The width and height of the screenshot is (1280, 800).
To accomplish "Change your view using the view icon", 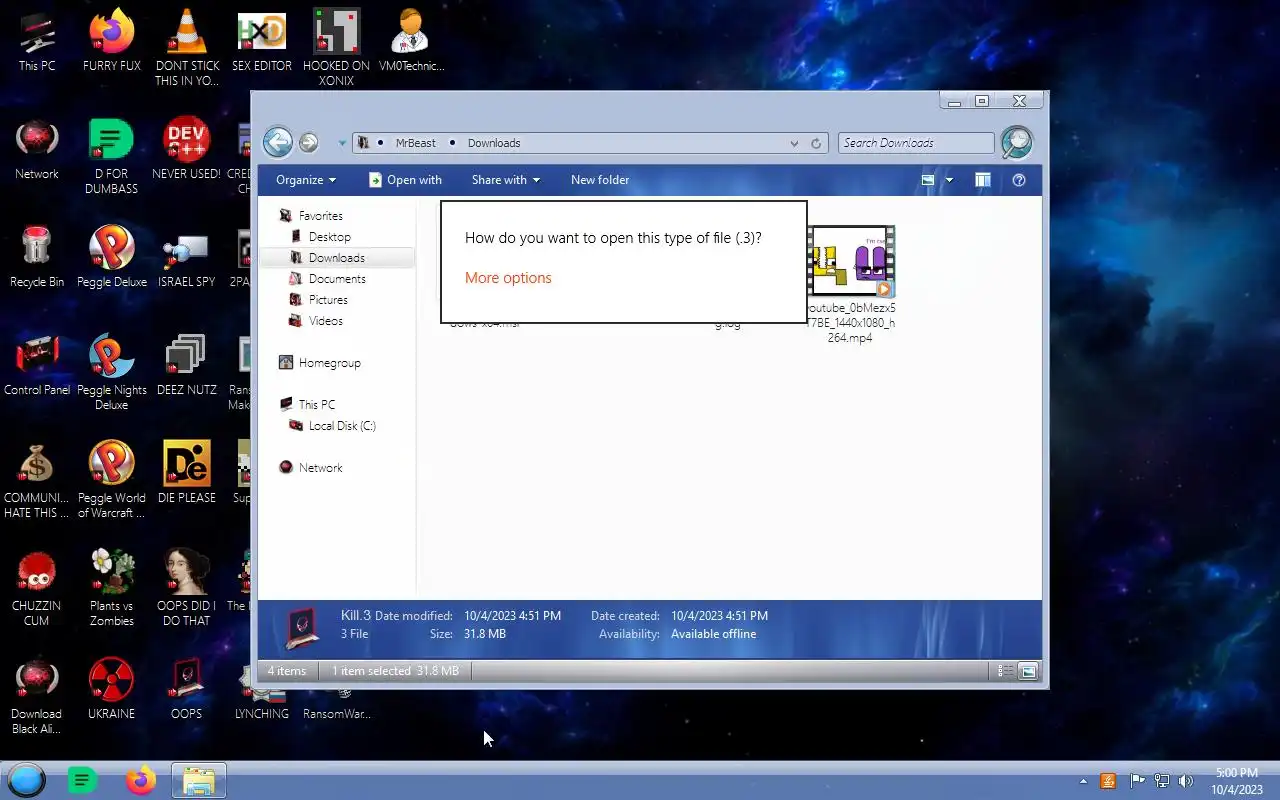I will 928,180.
